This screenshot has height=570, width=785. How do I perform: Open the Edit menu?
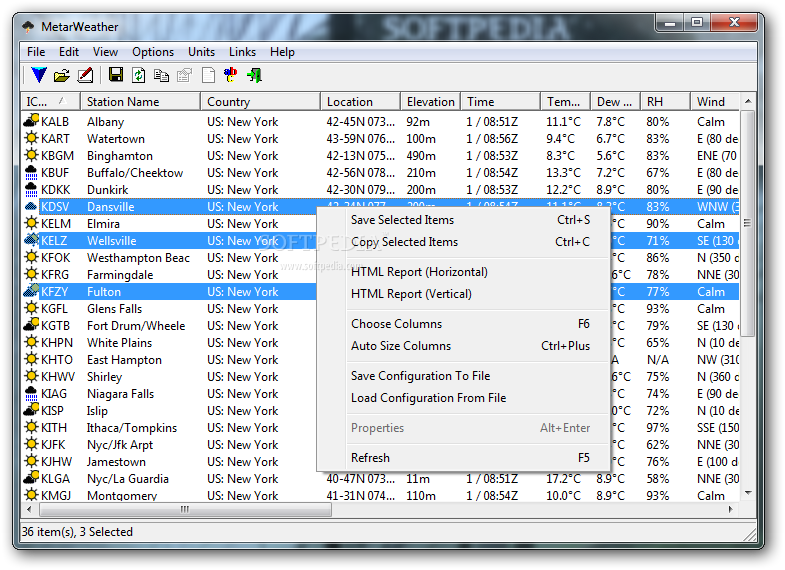(x=69, y=52)
